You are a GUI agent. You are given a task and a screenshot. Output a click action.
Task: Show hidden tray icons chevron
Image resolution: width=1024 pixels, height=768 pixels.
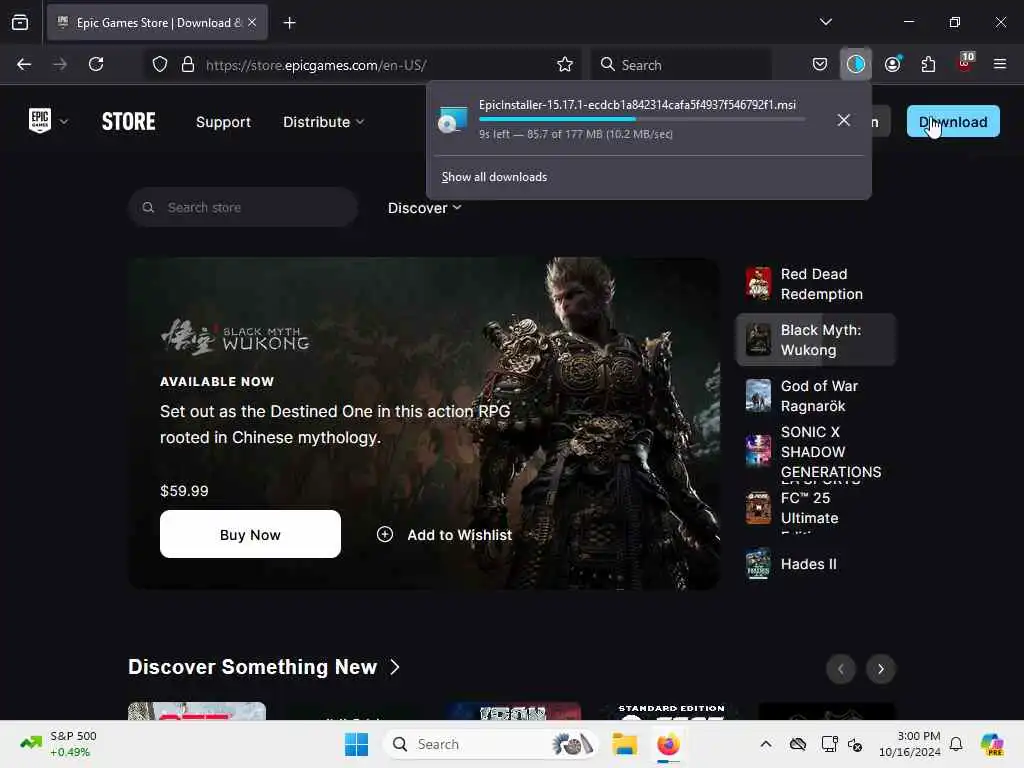tap(765, 744)
